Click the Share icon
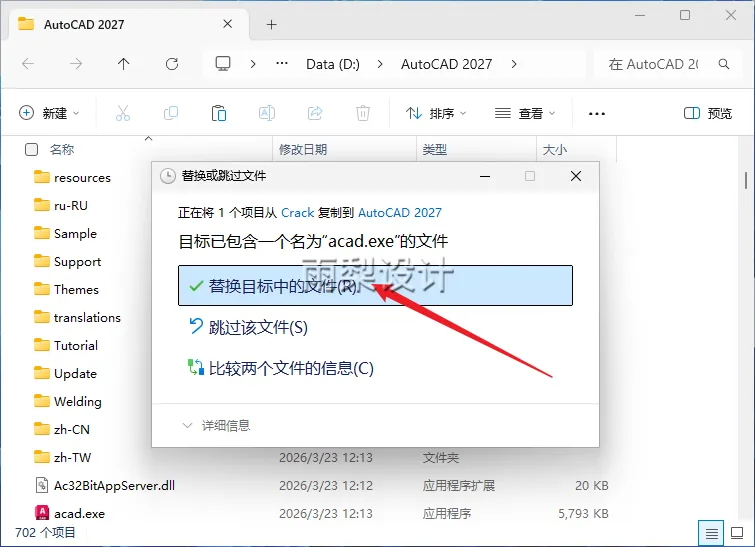Image resolution: width=755 pixels, height=547 pixels. pyautogui.click(x=315, y=114)
